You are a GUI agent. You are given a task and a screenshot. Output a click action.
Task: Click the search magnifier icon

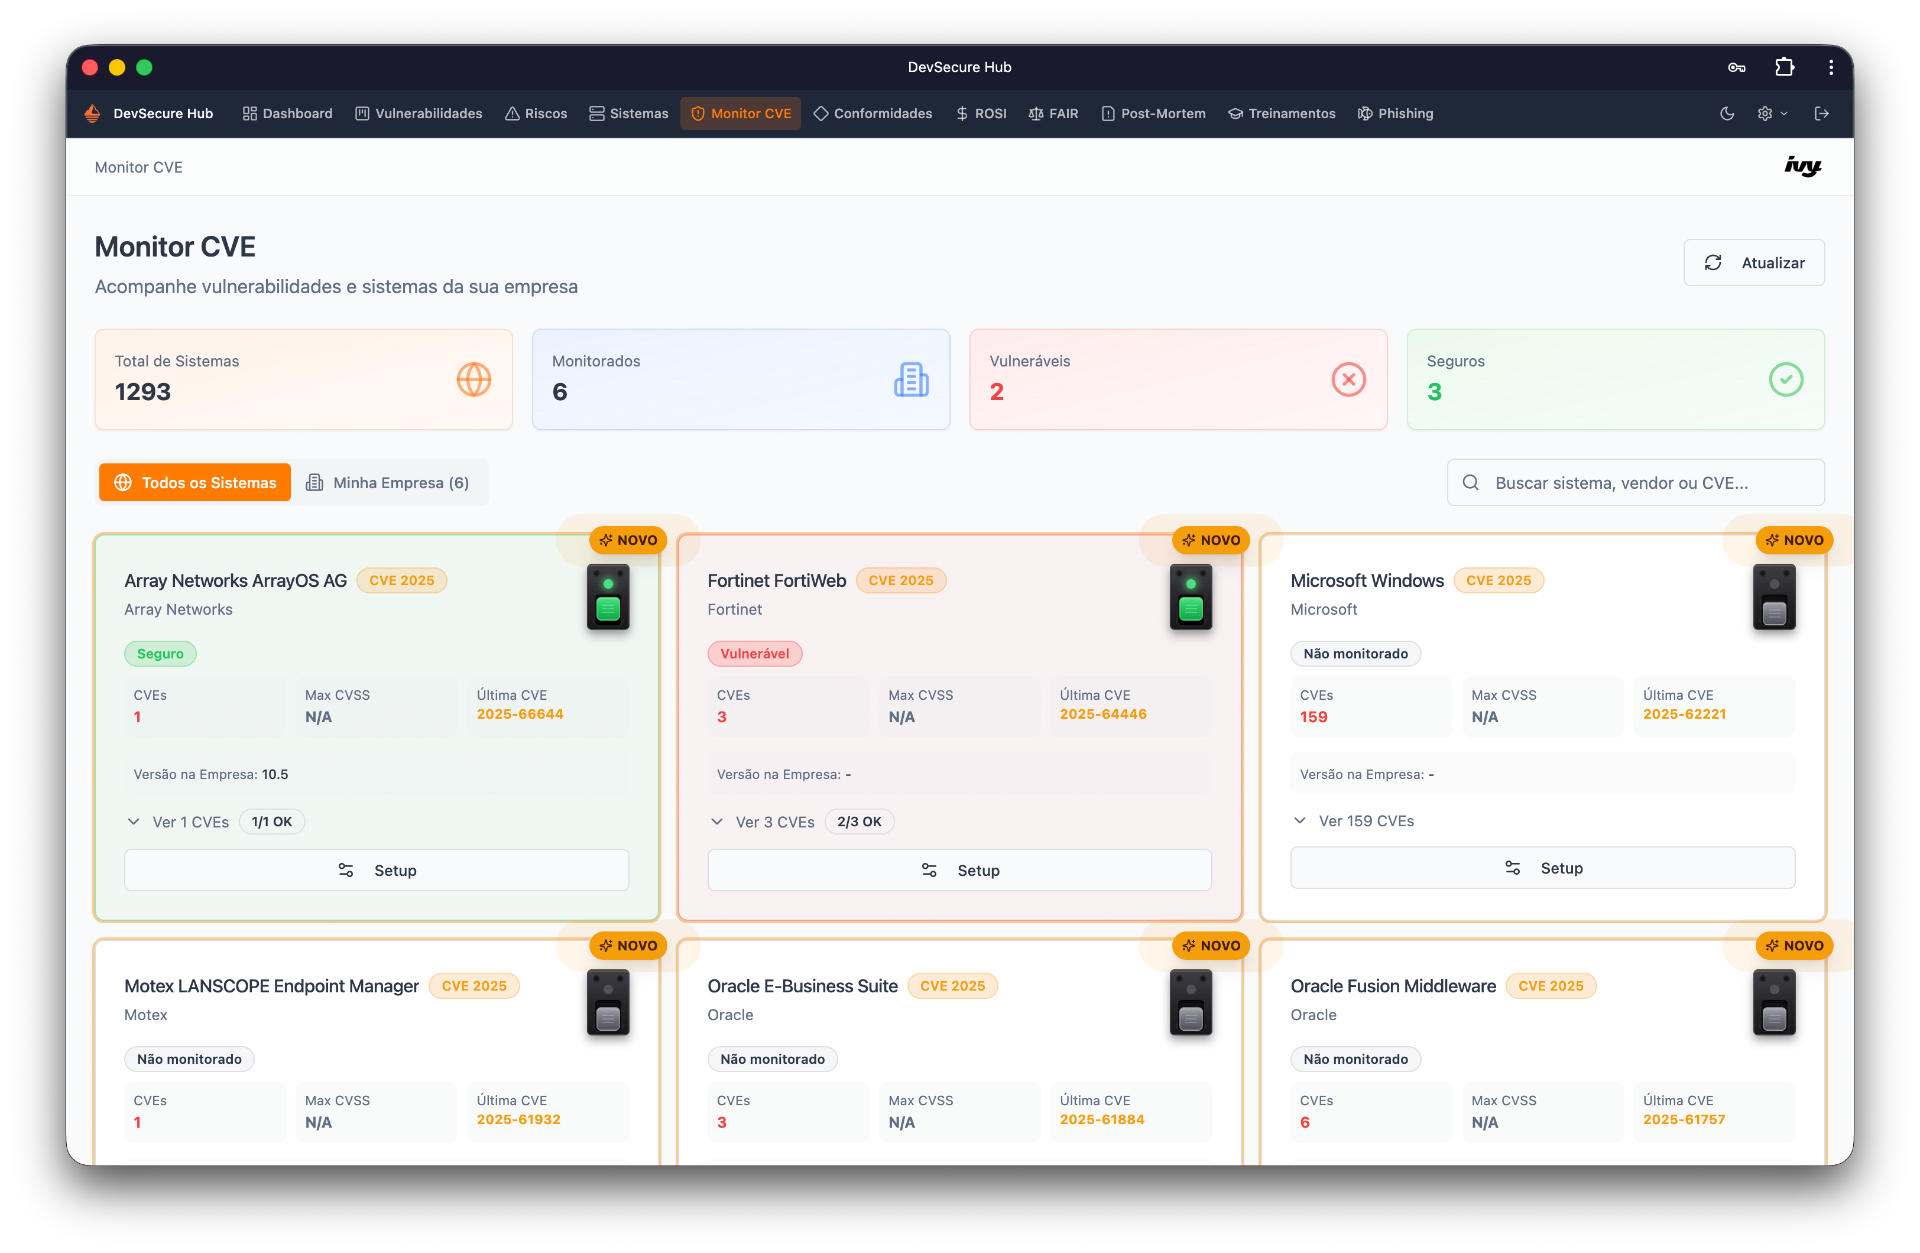coord(1471,483)
